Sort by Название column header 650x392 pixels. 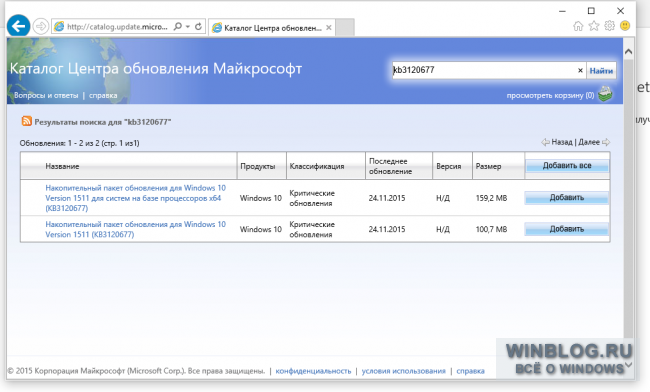tap(62, 166)
